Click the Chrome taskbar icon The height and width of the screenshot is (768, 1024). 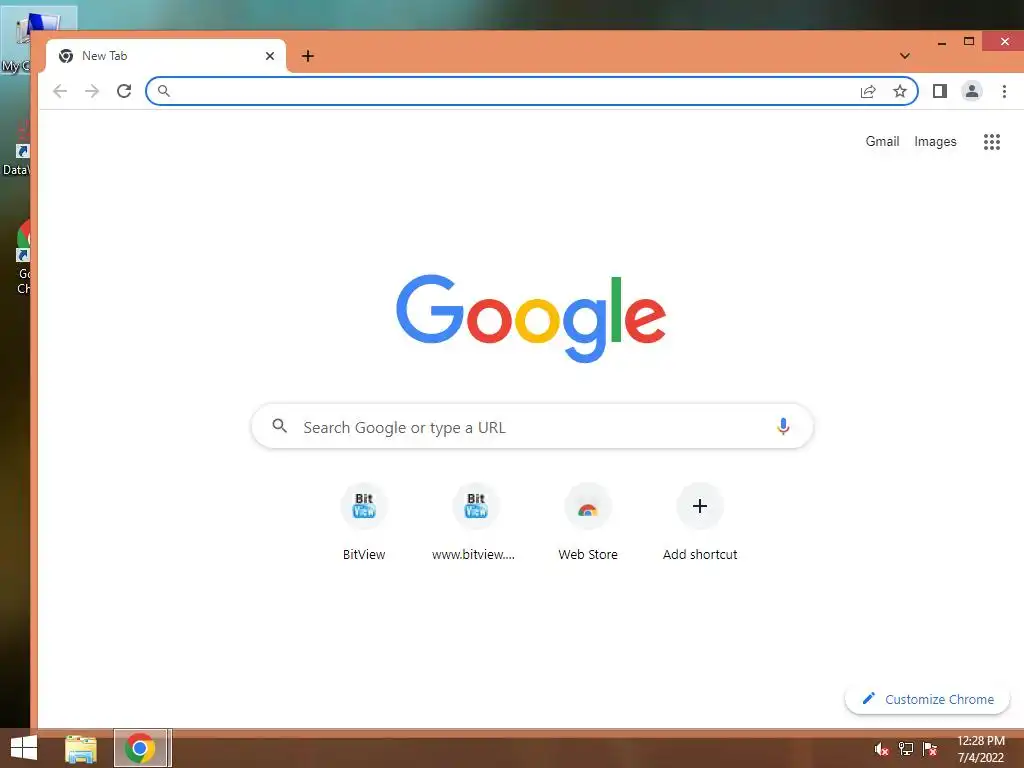click(x=140, y=748)
